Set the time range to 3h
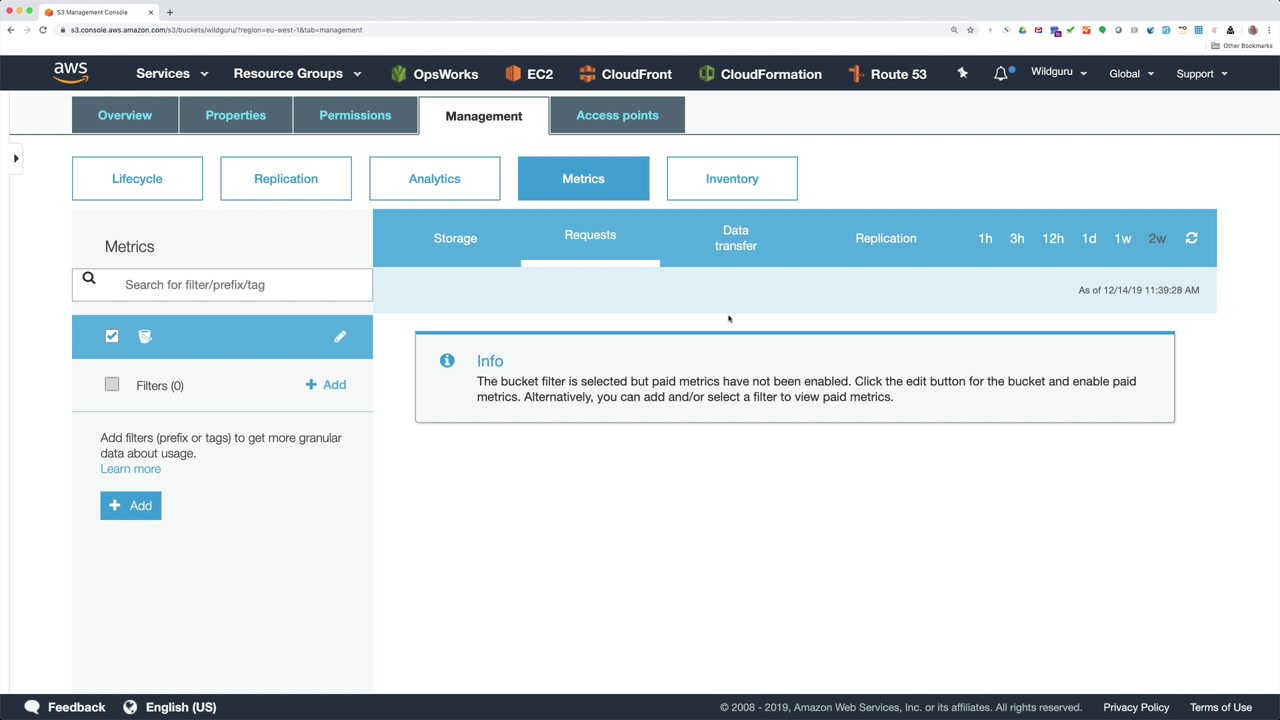The width and height of the screenshot is (1280, 720). pyautogui.click(x=1017, y=238)
